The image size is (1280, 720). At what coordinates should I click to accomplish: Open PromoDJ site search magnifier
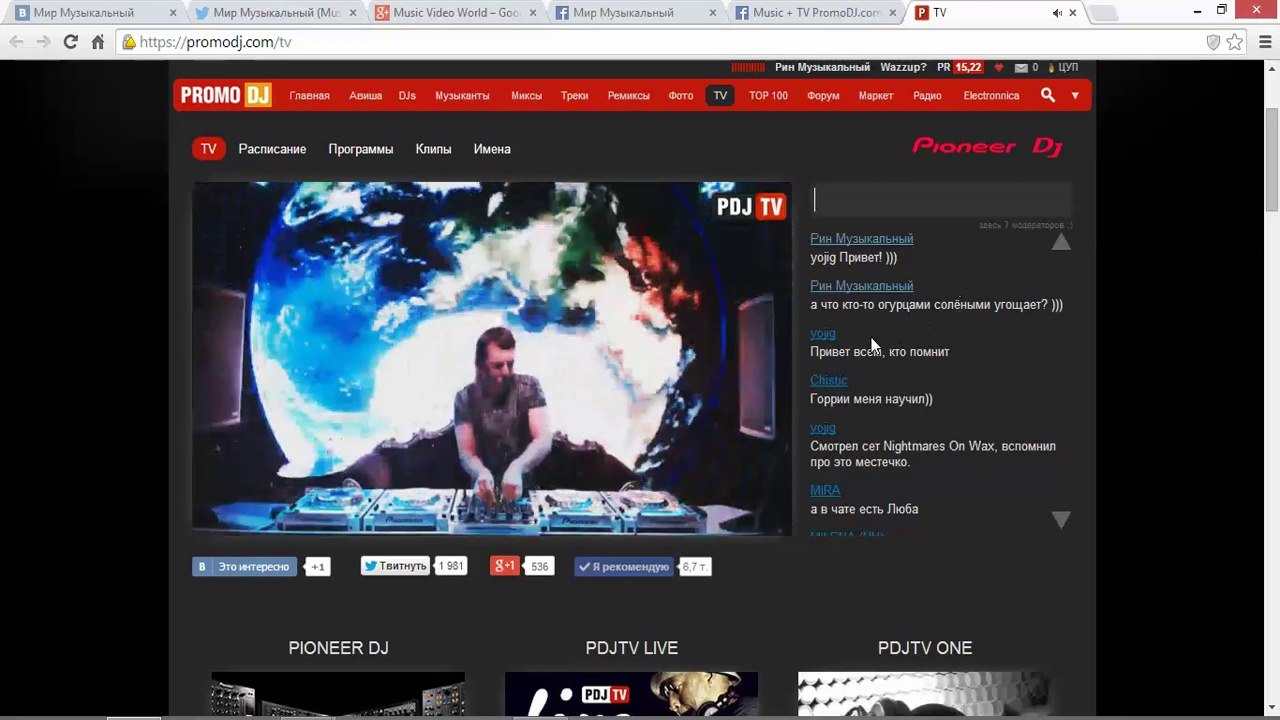point(1047,95)
